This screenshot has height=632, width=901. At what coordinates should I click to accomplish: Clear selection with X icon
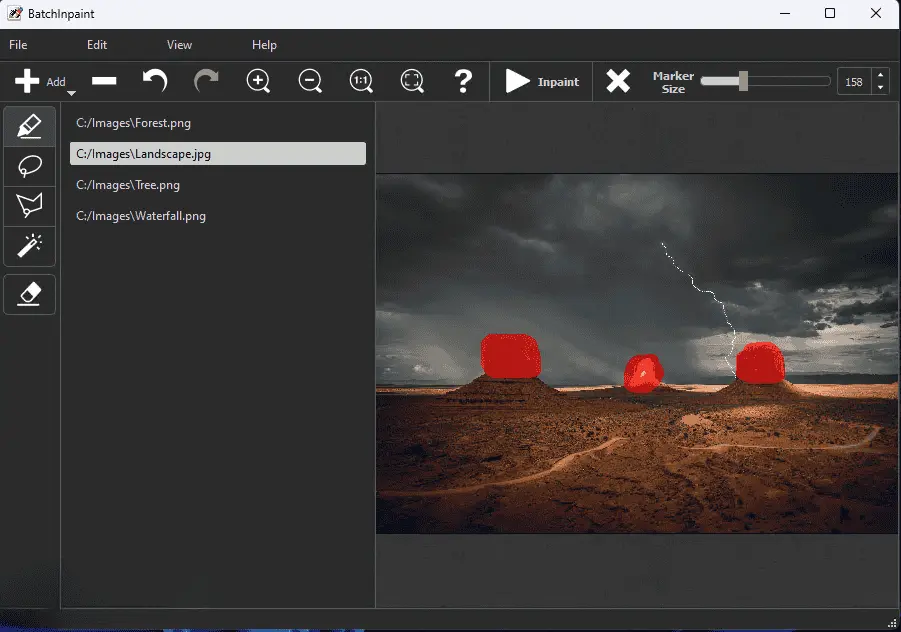(x=618, y=81)
